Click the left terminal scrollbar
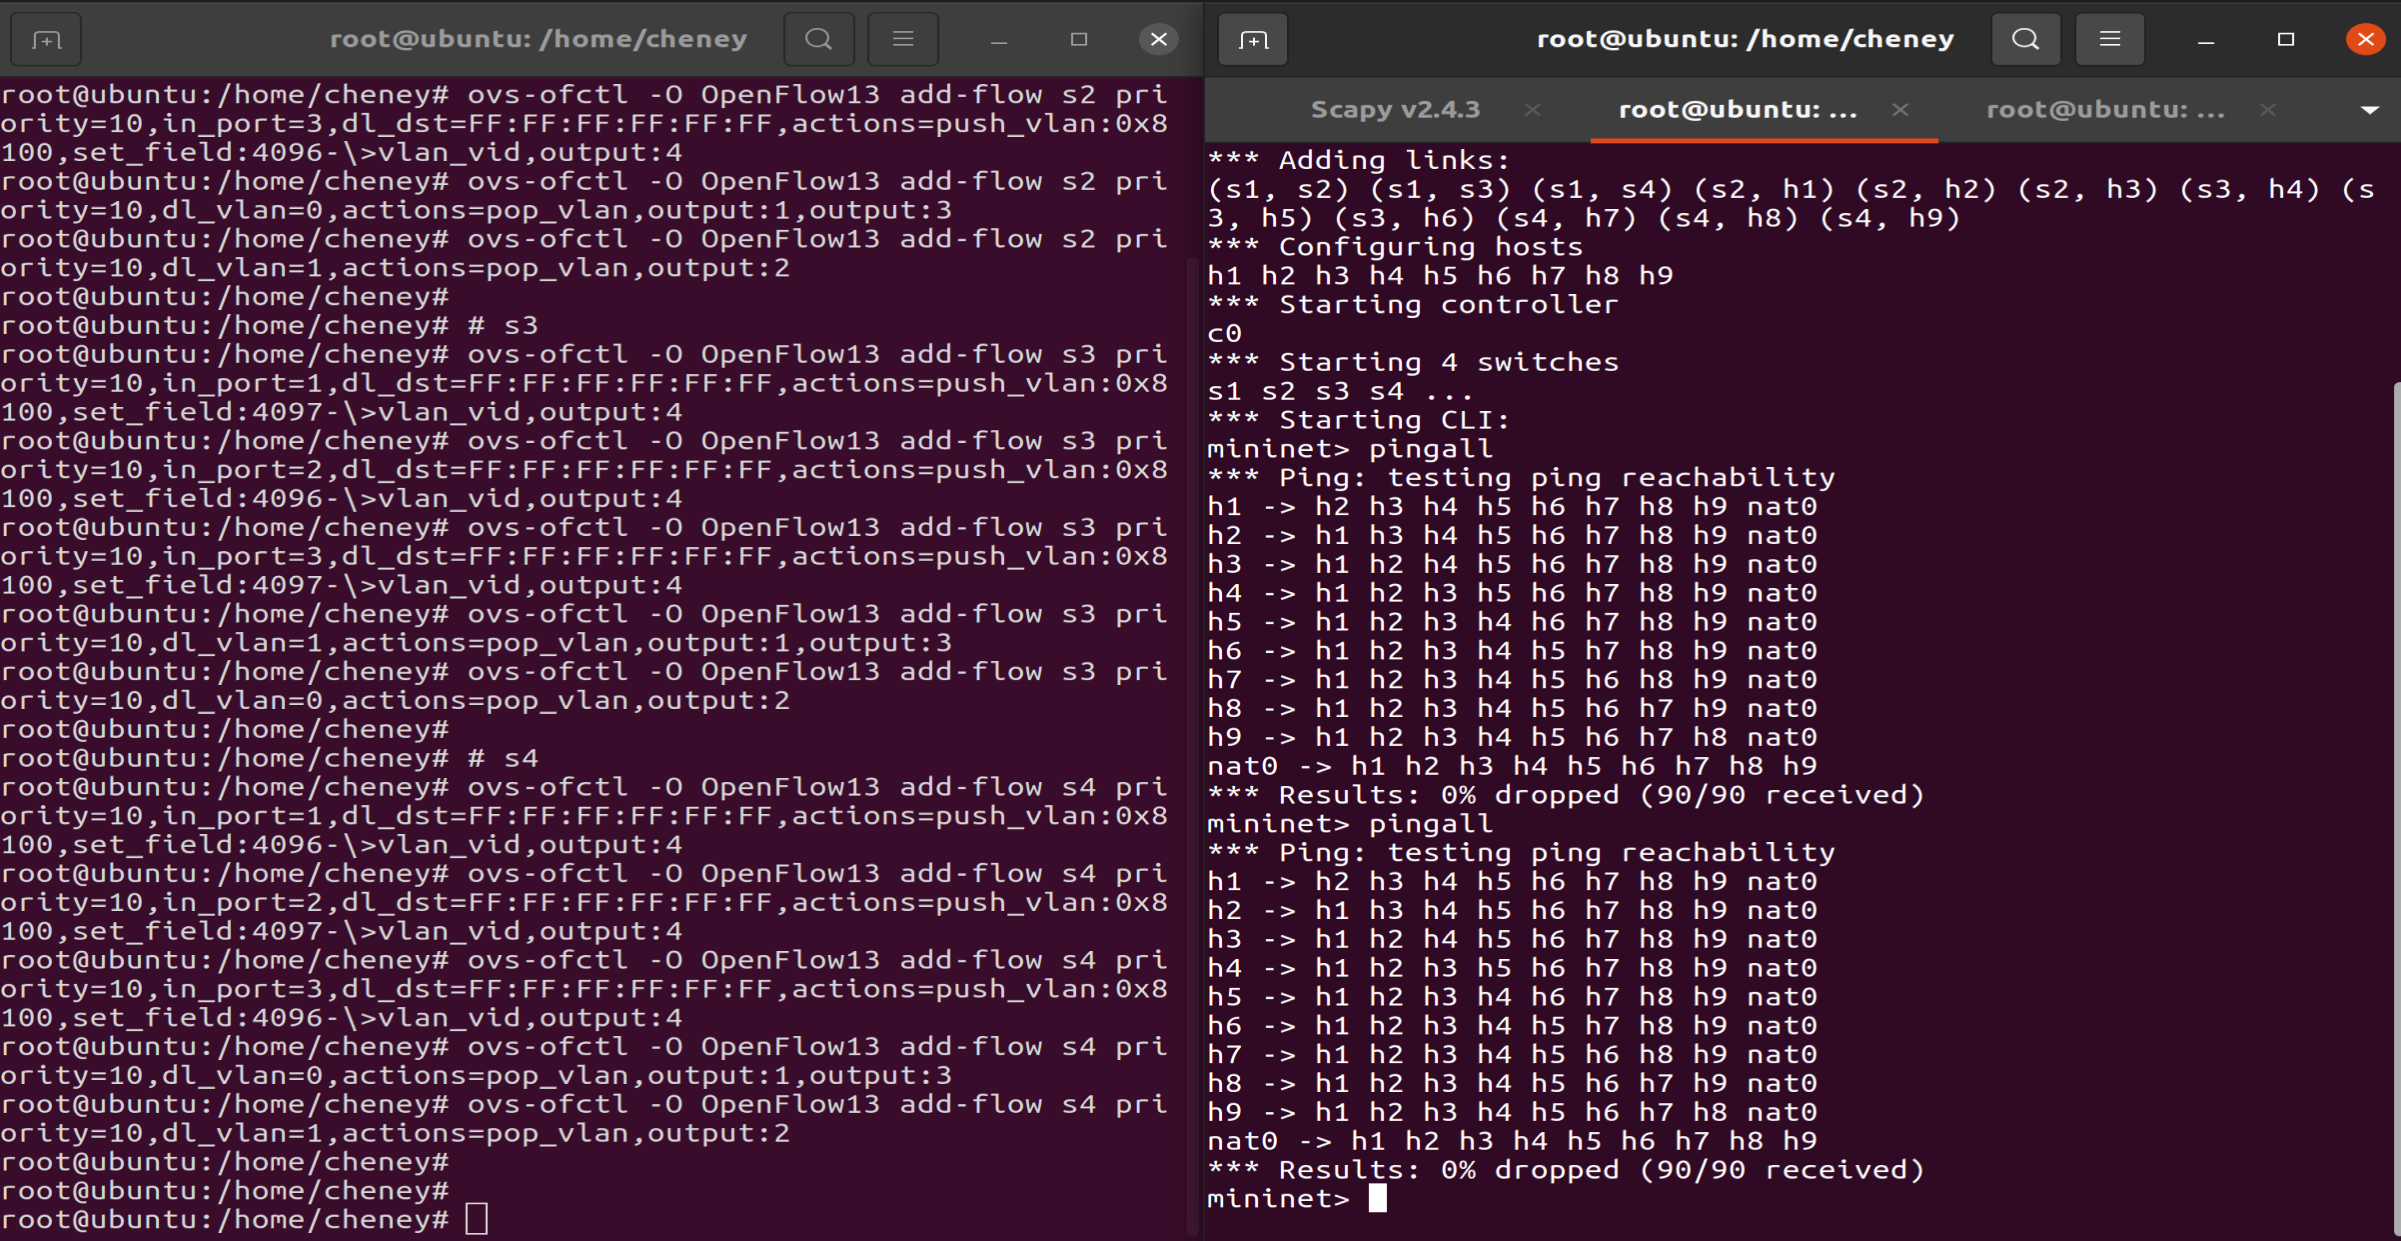The height and width of the screenshot is (1241, 2401). click(x=1193, y=745)
